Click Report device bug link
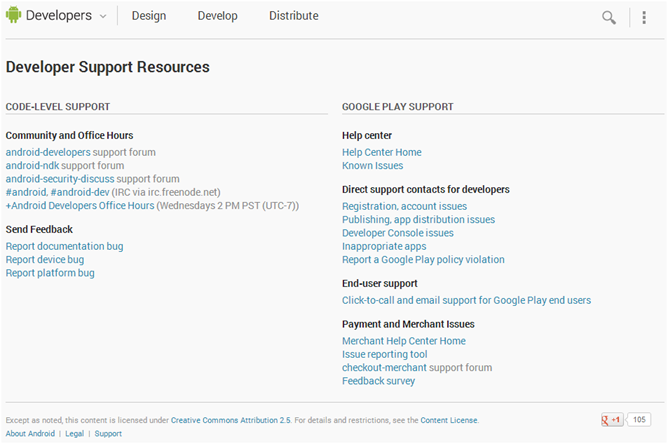The image size is (668, 444). (45, 259)
